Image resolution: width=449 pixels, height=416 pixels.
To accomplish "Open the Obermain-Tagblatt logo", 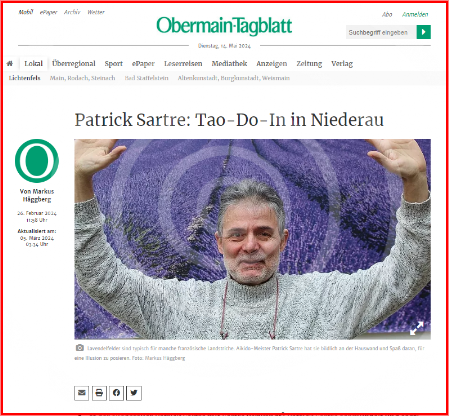I will coord(224,26).
